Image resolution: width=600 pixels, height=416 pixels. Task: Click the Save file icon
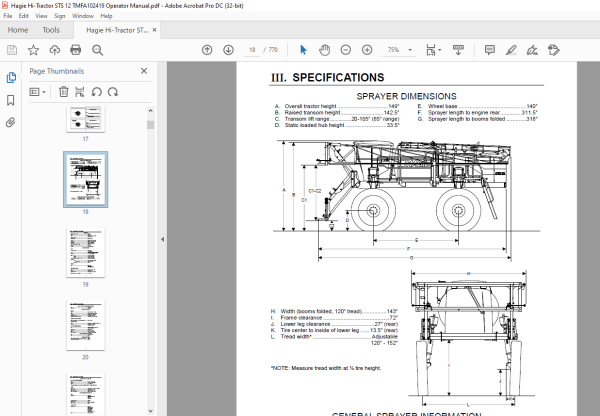point(12,50)
